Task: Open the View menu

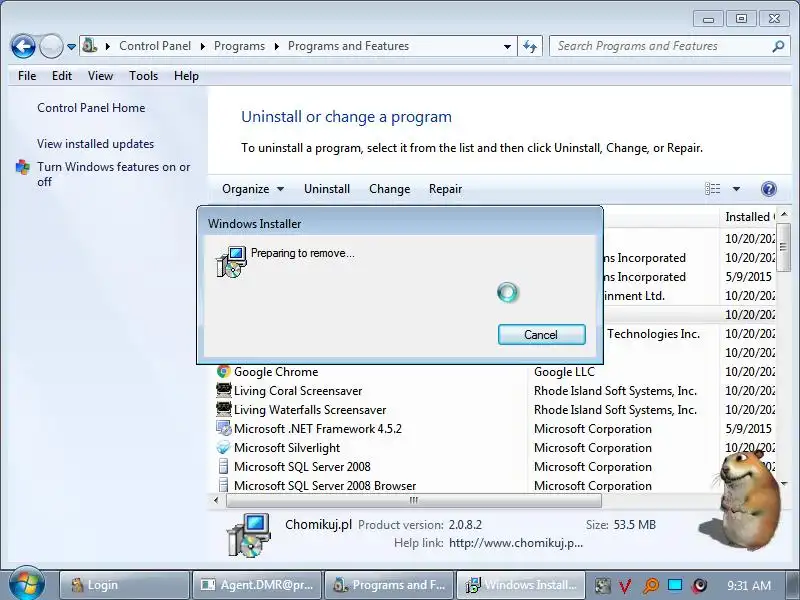Action: click(x=100, y=76)
